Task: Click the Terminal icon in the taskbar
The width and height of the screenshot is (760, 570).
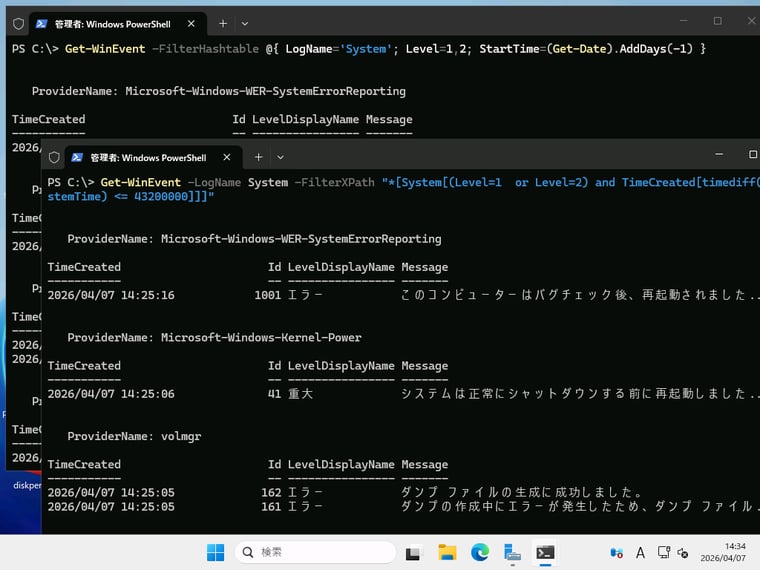Action: 545,552
